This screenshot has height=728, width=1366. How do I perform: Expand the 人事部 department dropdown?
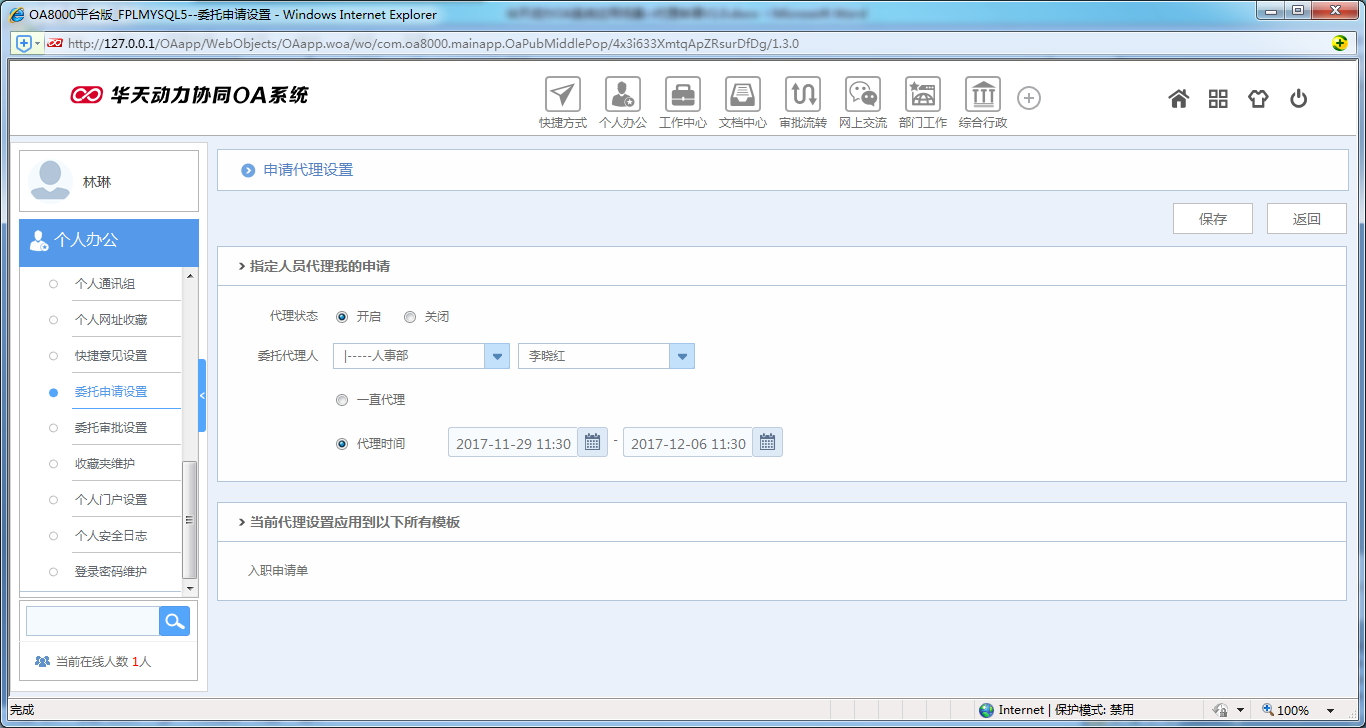click(x=497, y=356)
